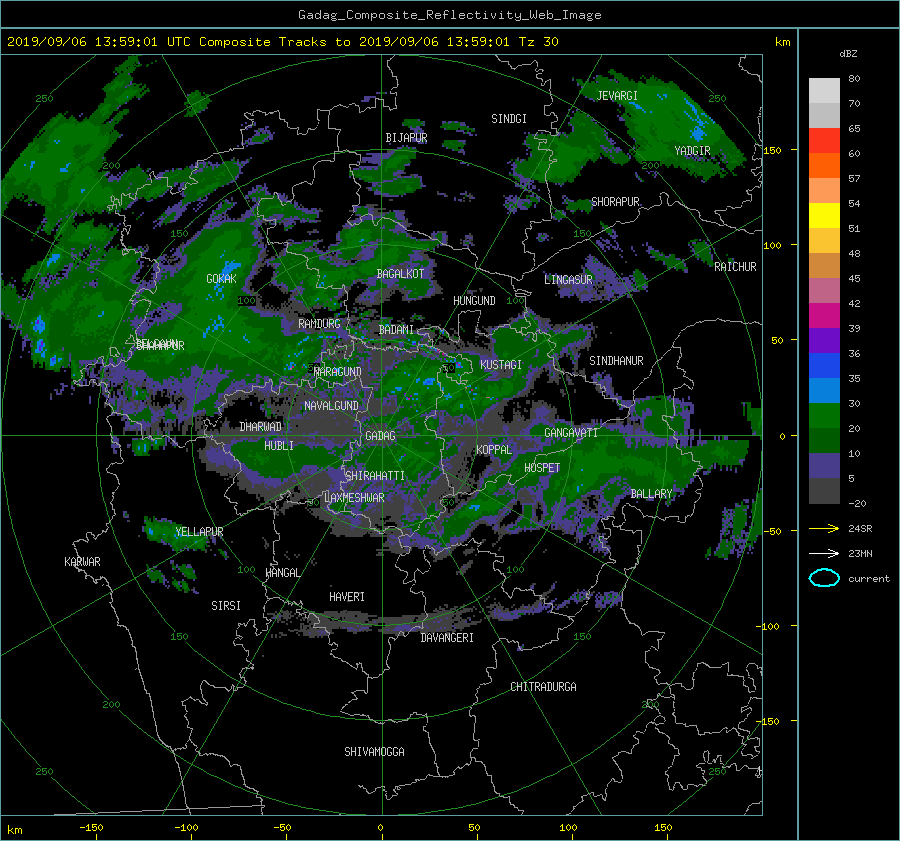Click the CHITRADURGA city label
This screenshot has height=841, width=900.
pyautogui.click(x=543, y=687)
